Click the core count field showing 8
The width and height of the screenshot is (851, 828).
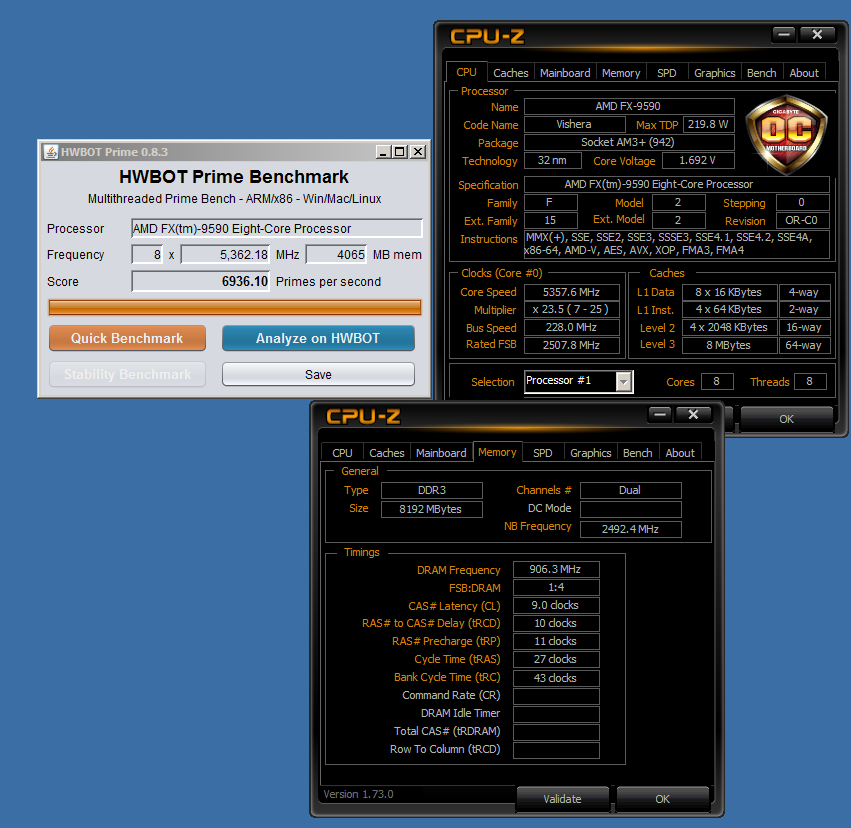pos(147,254)
